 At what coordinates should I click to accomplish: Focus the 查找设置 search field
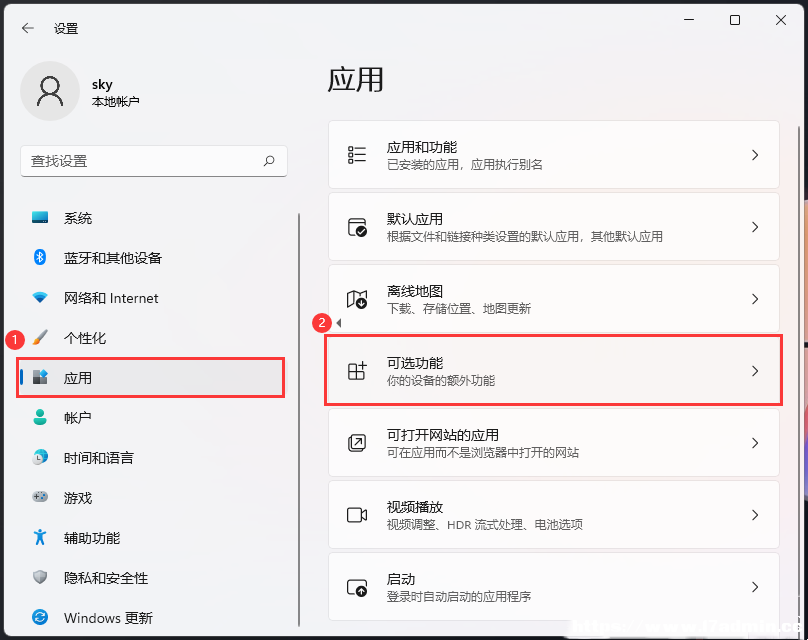[154, 161]
